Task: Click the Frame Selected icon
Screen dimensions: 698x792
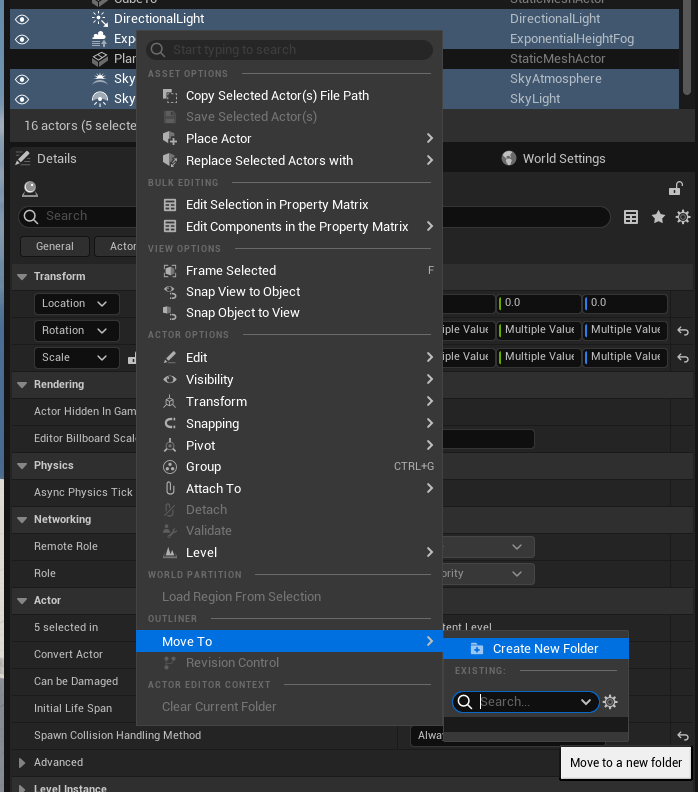Action: [170, 271]
